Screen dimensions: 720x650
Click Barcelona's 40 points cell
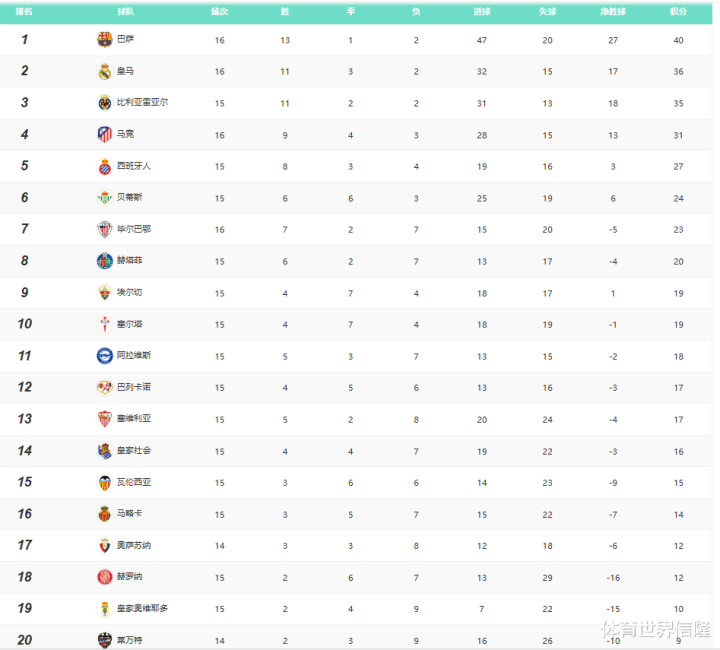[x=678, y=40]
